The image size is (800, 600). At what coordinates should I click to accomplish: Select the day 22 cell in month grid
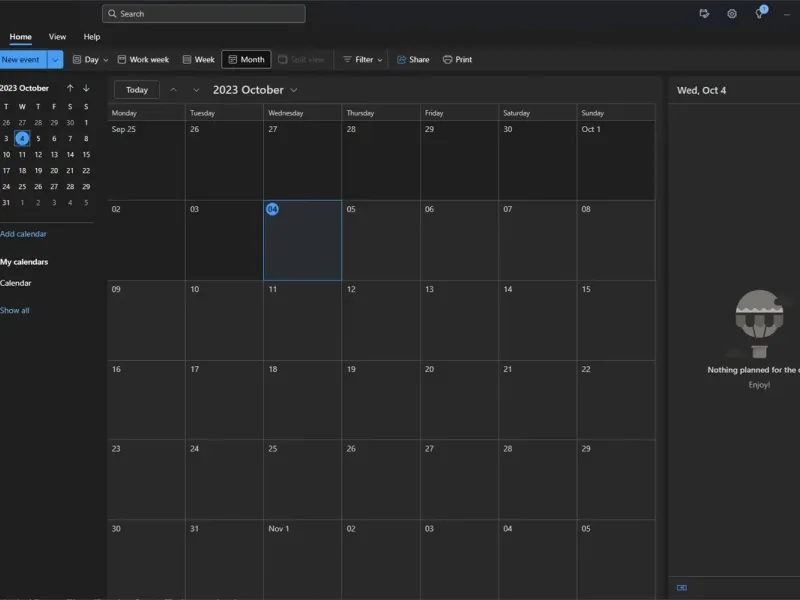coord(616,400)
